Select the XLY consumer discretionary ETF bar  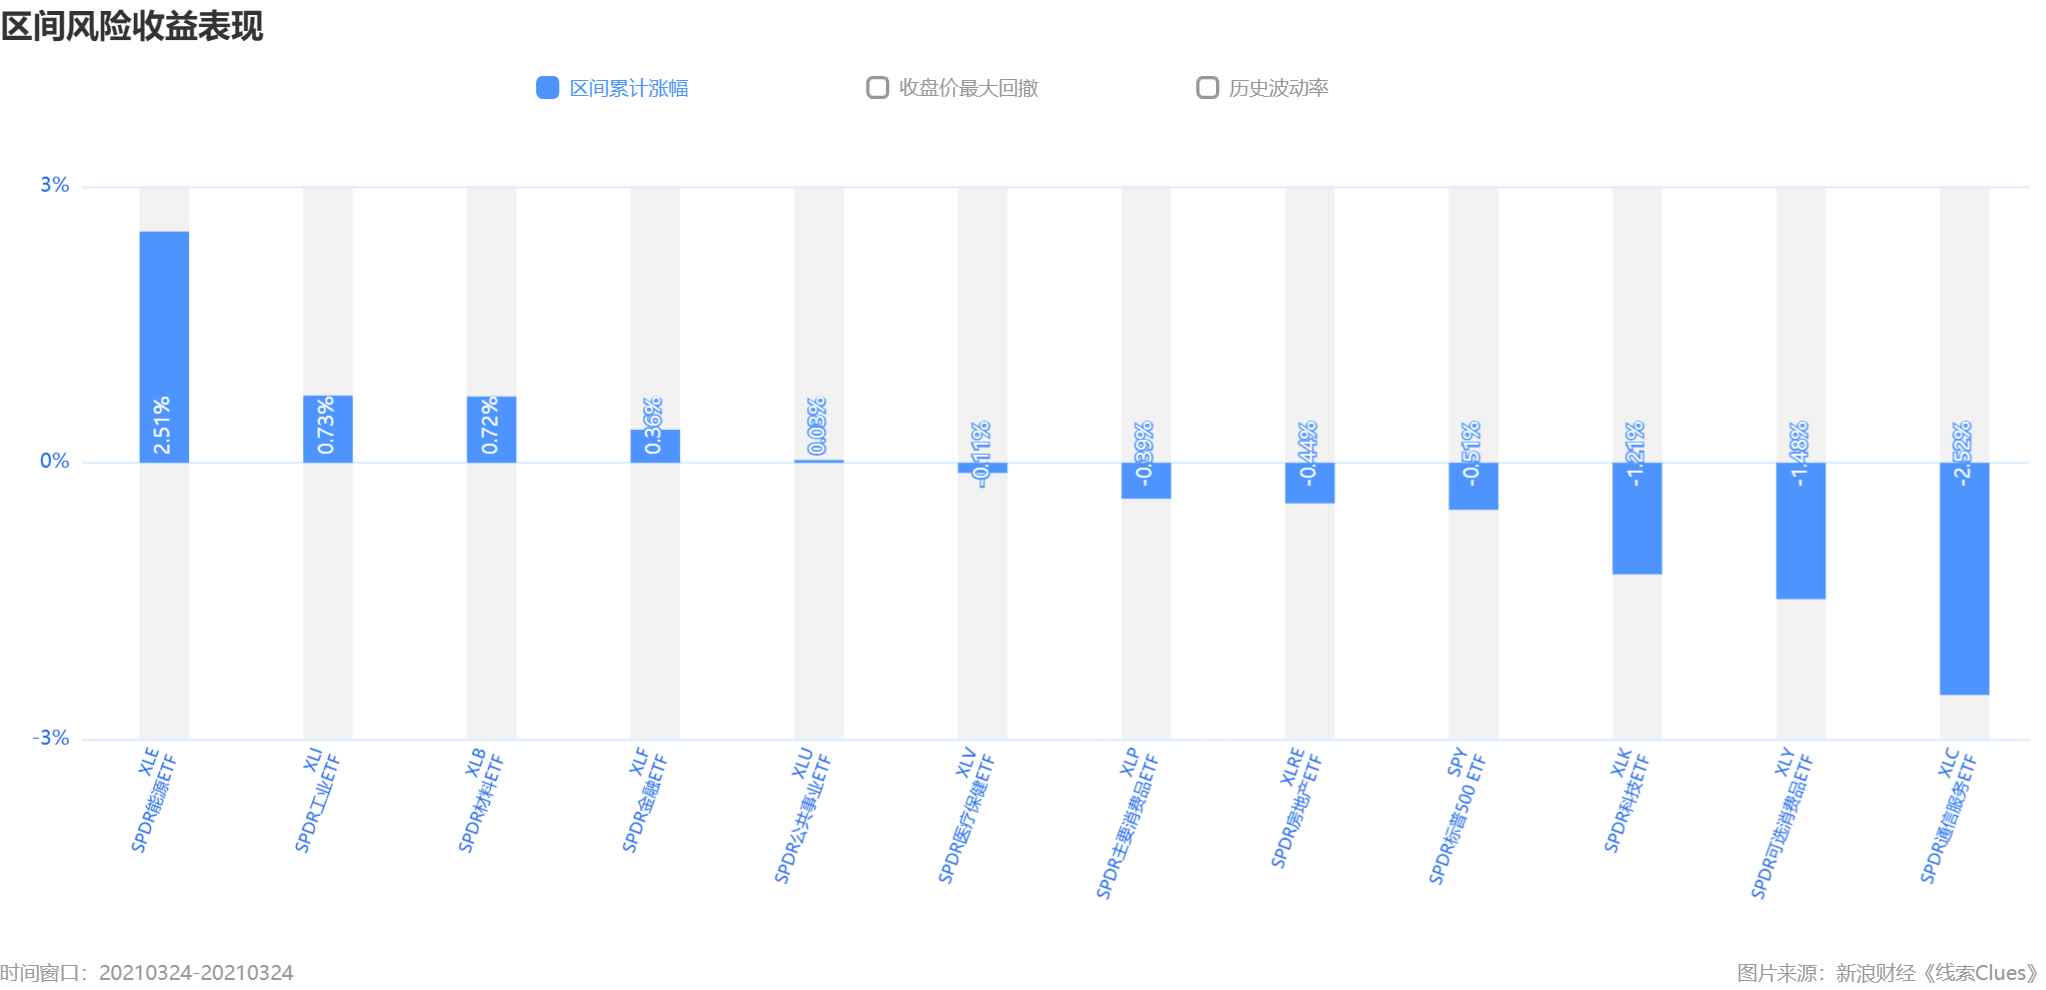click(1800, 530)
